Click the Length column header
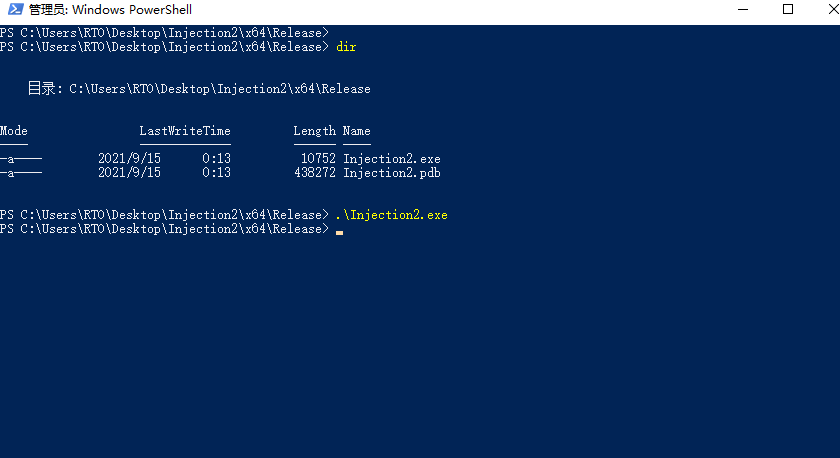840x458 pixels. coord(314,131)
